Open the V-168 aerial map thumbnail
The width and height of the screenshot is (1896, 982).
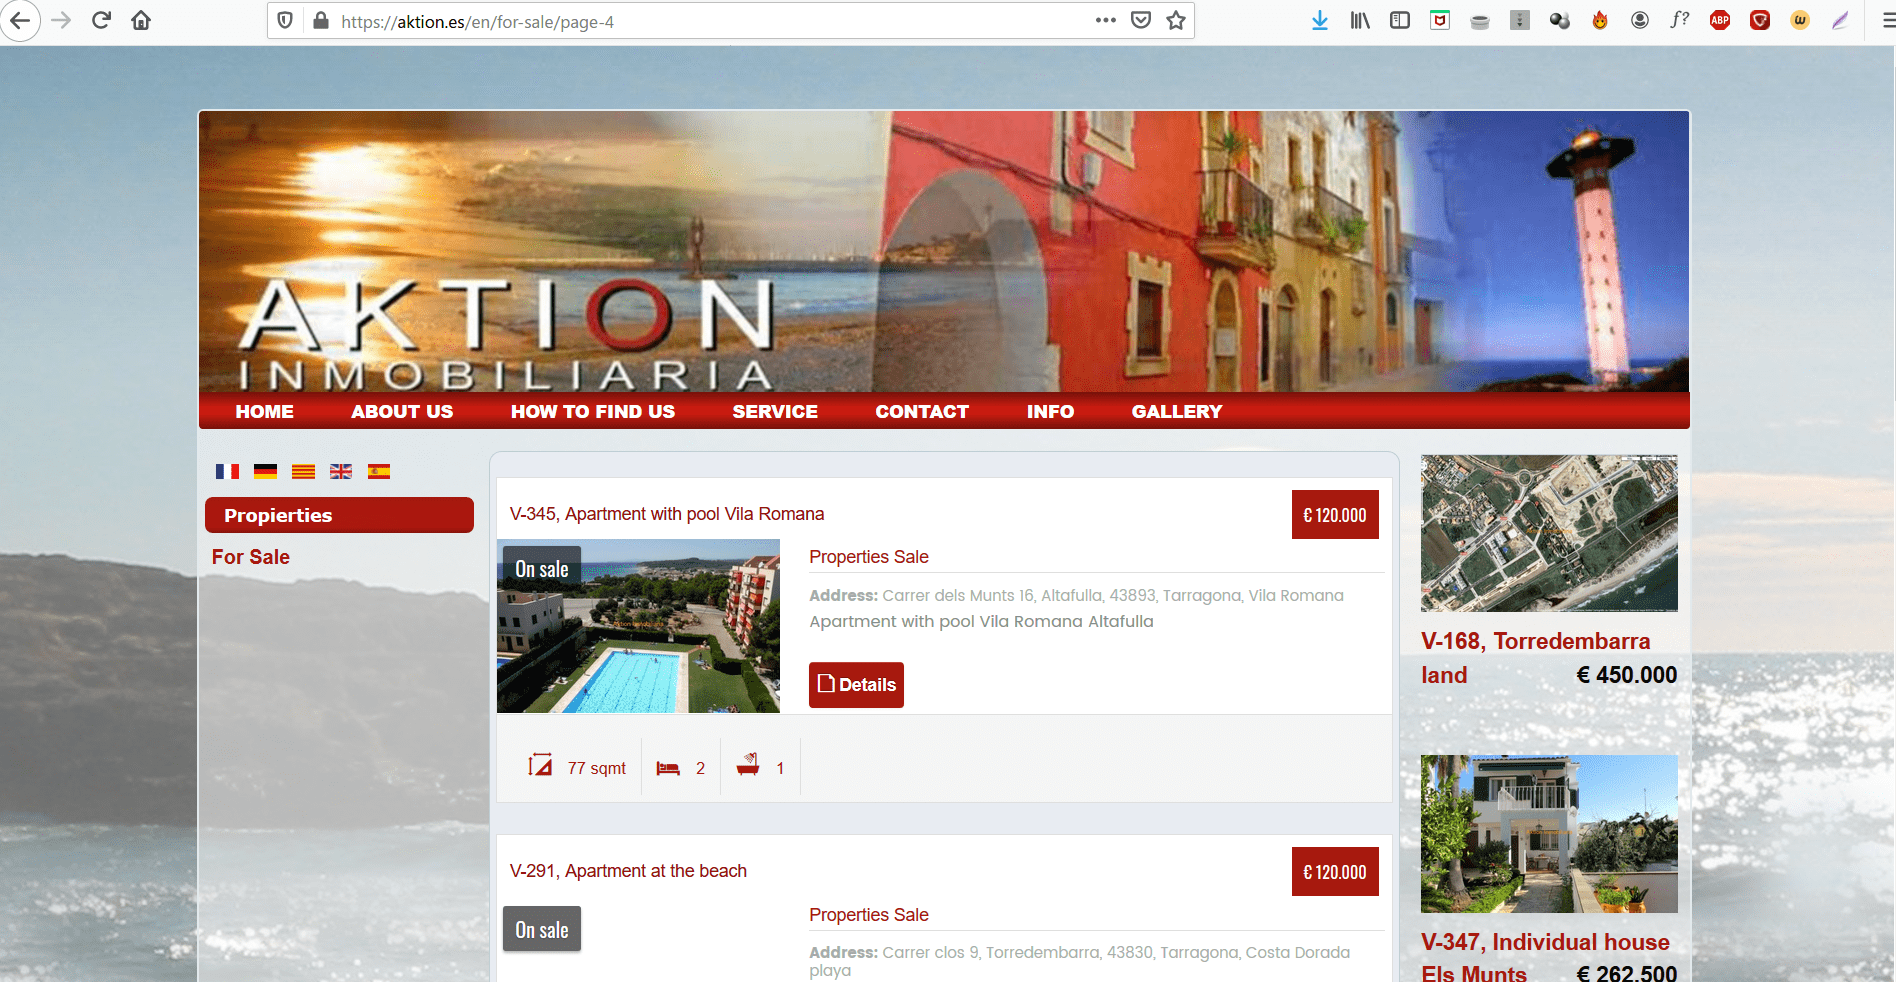coord(1549,533)
